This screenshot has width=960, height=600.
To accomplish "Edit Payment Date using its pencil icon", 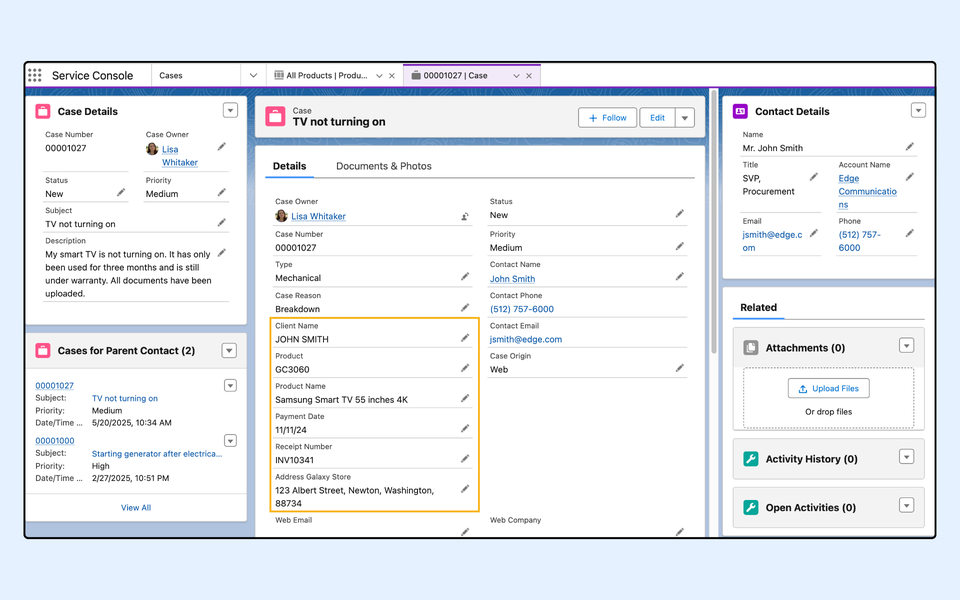I will pyautogui.click(x=465, y=428).
